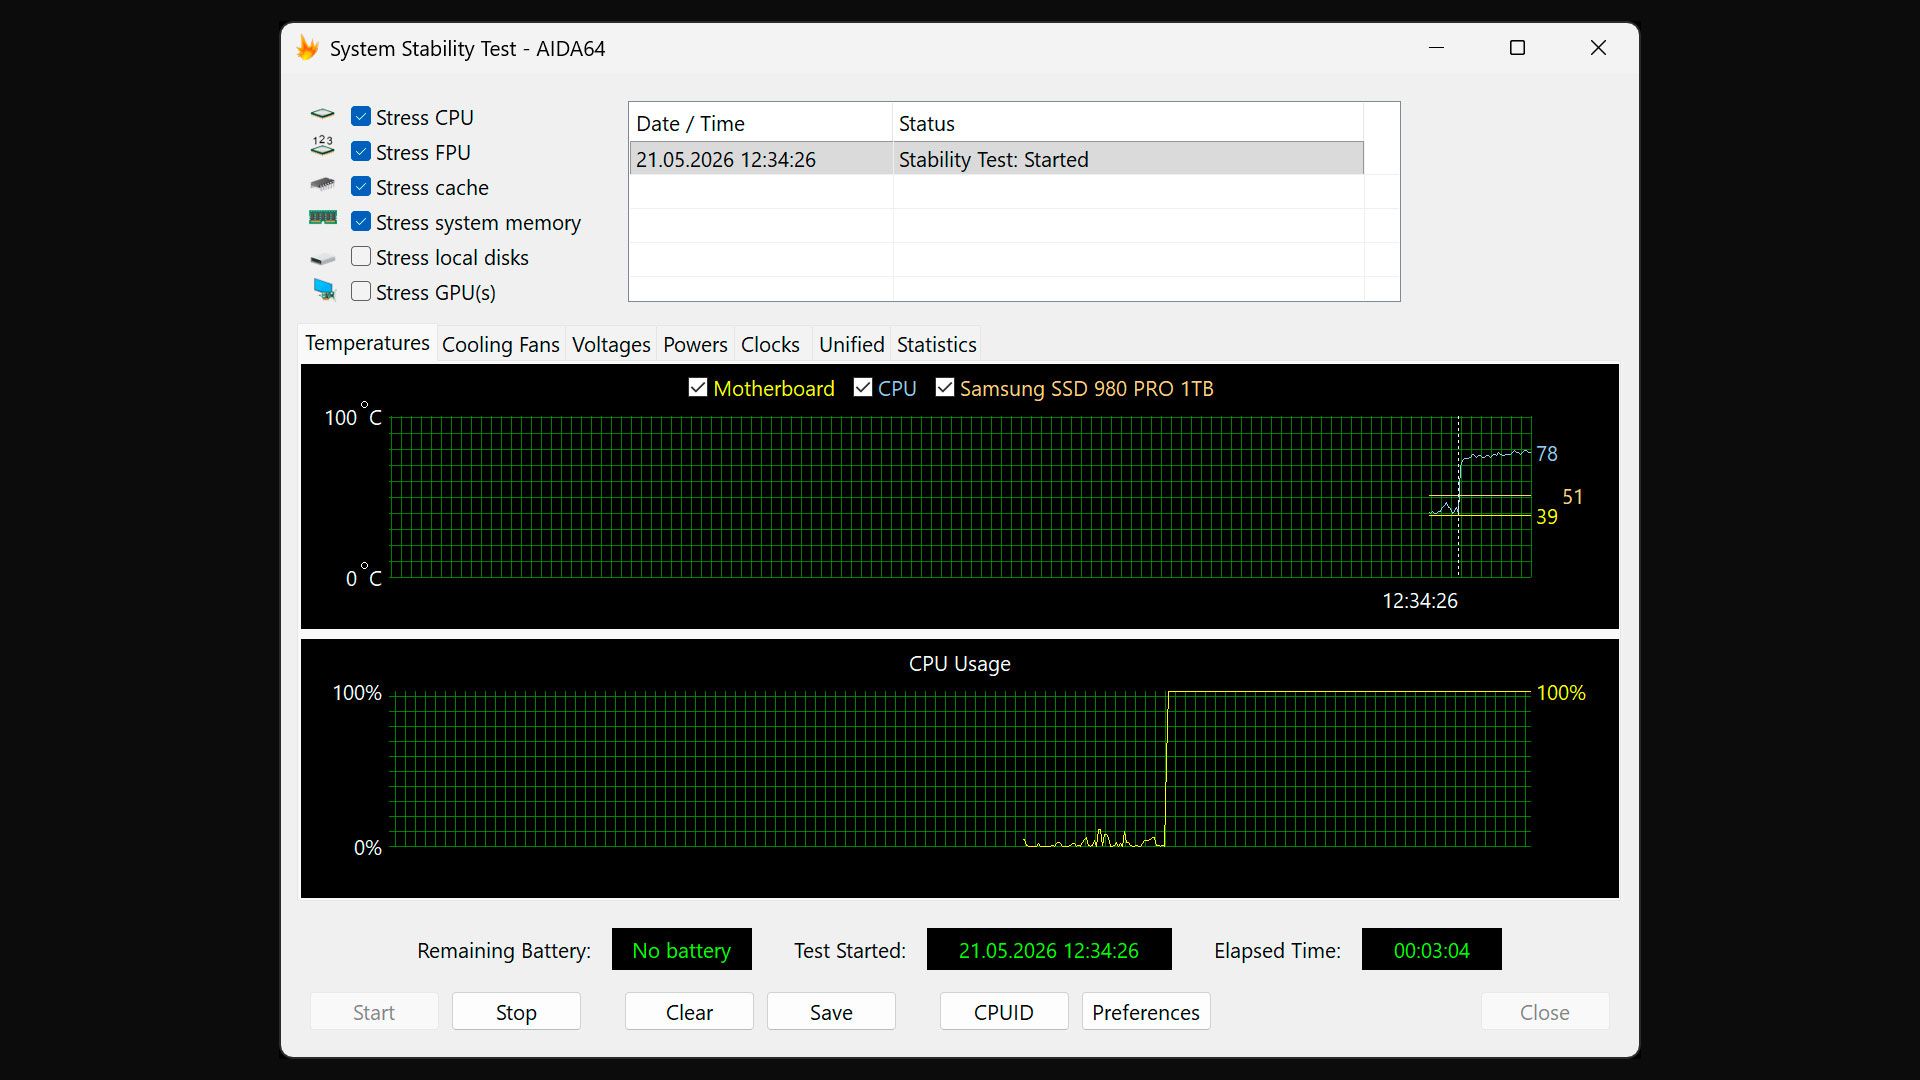Click the 100 °C axis label
This screenshot has width=1920, height=1080.
[353, 416]
